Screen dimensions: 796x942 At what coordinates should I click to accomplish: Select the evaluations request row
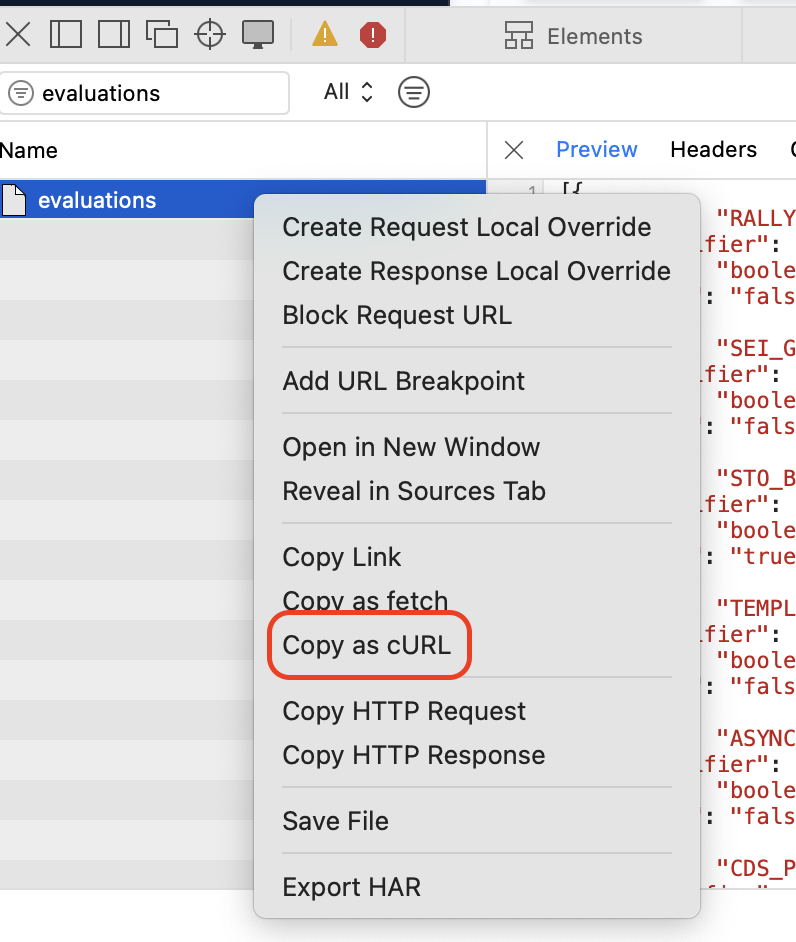pyautogui.click(x=97, y=200)
